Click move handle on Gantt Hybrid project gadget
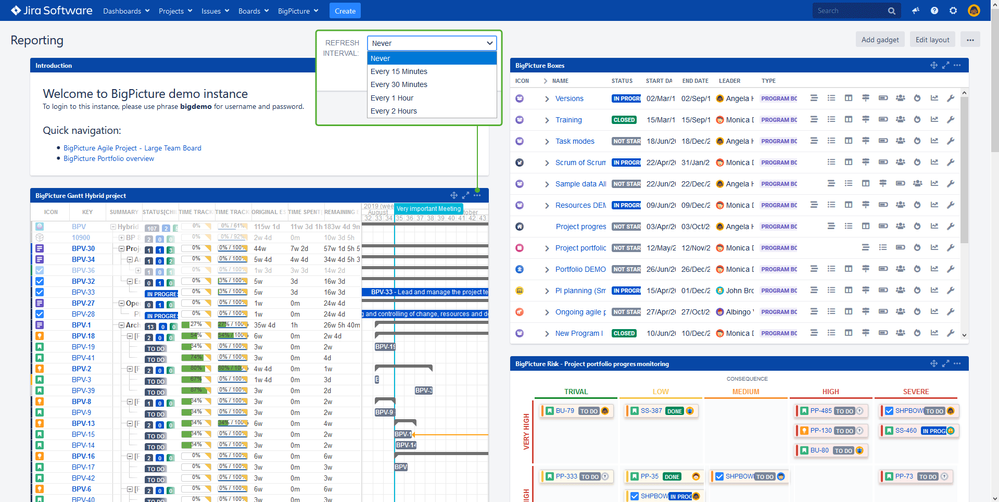 (454, 195)
